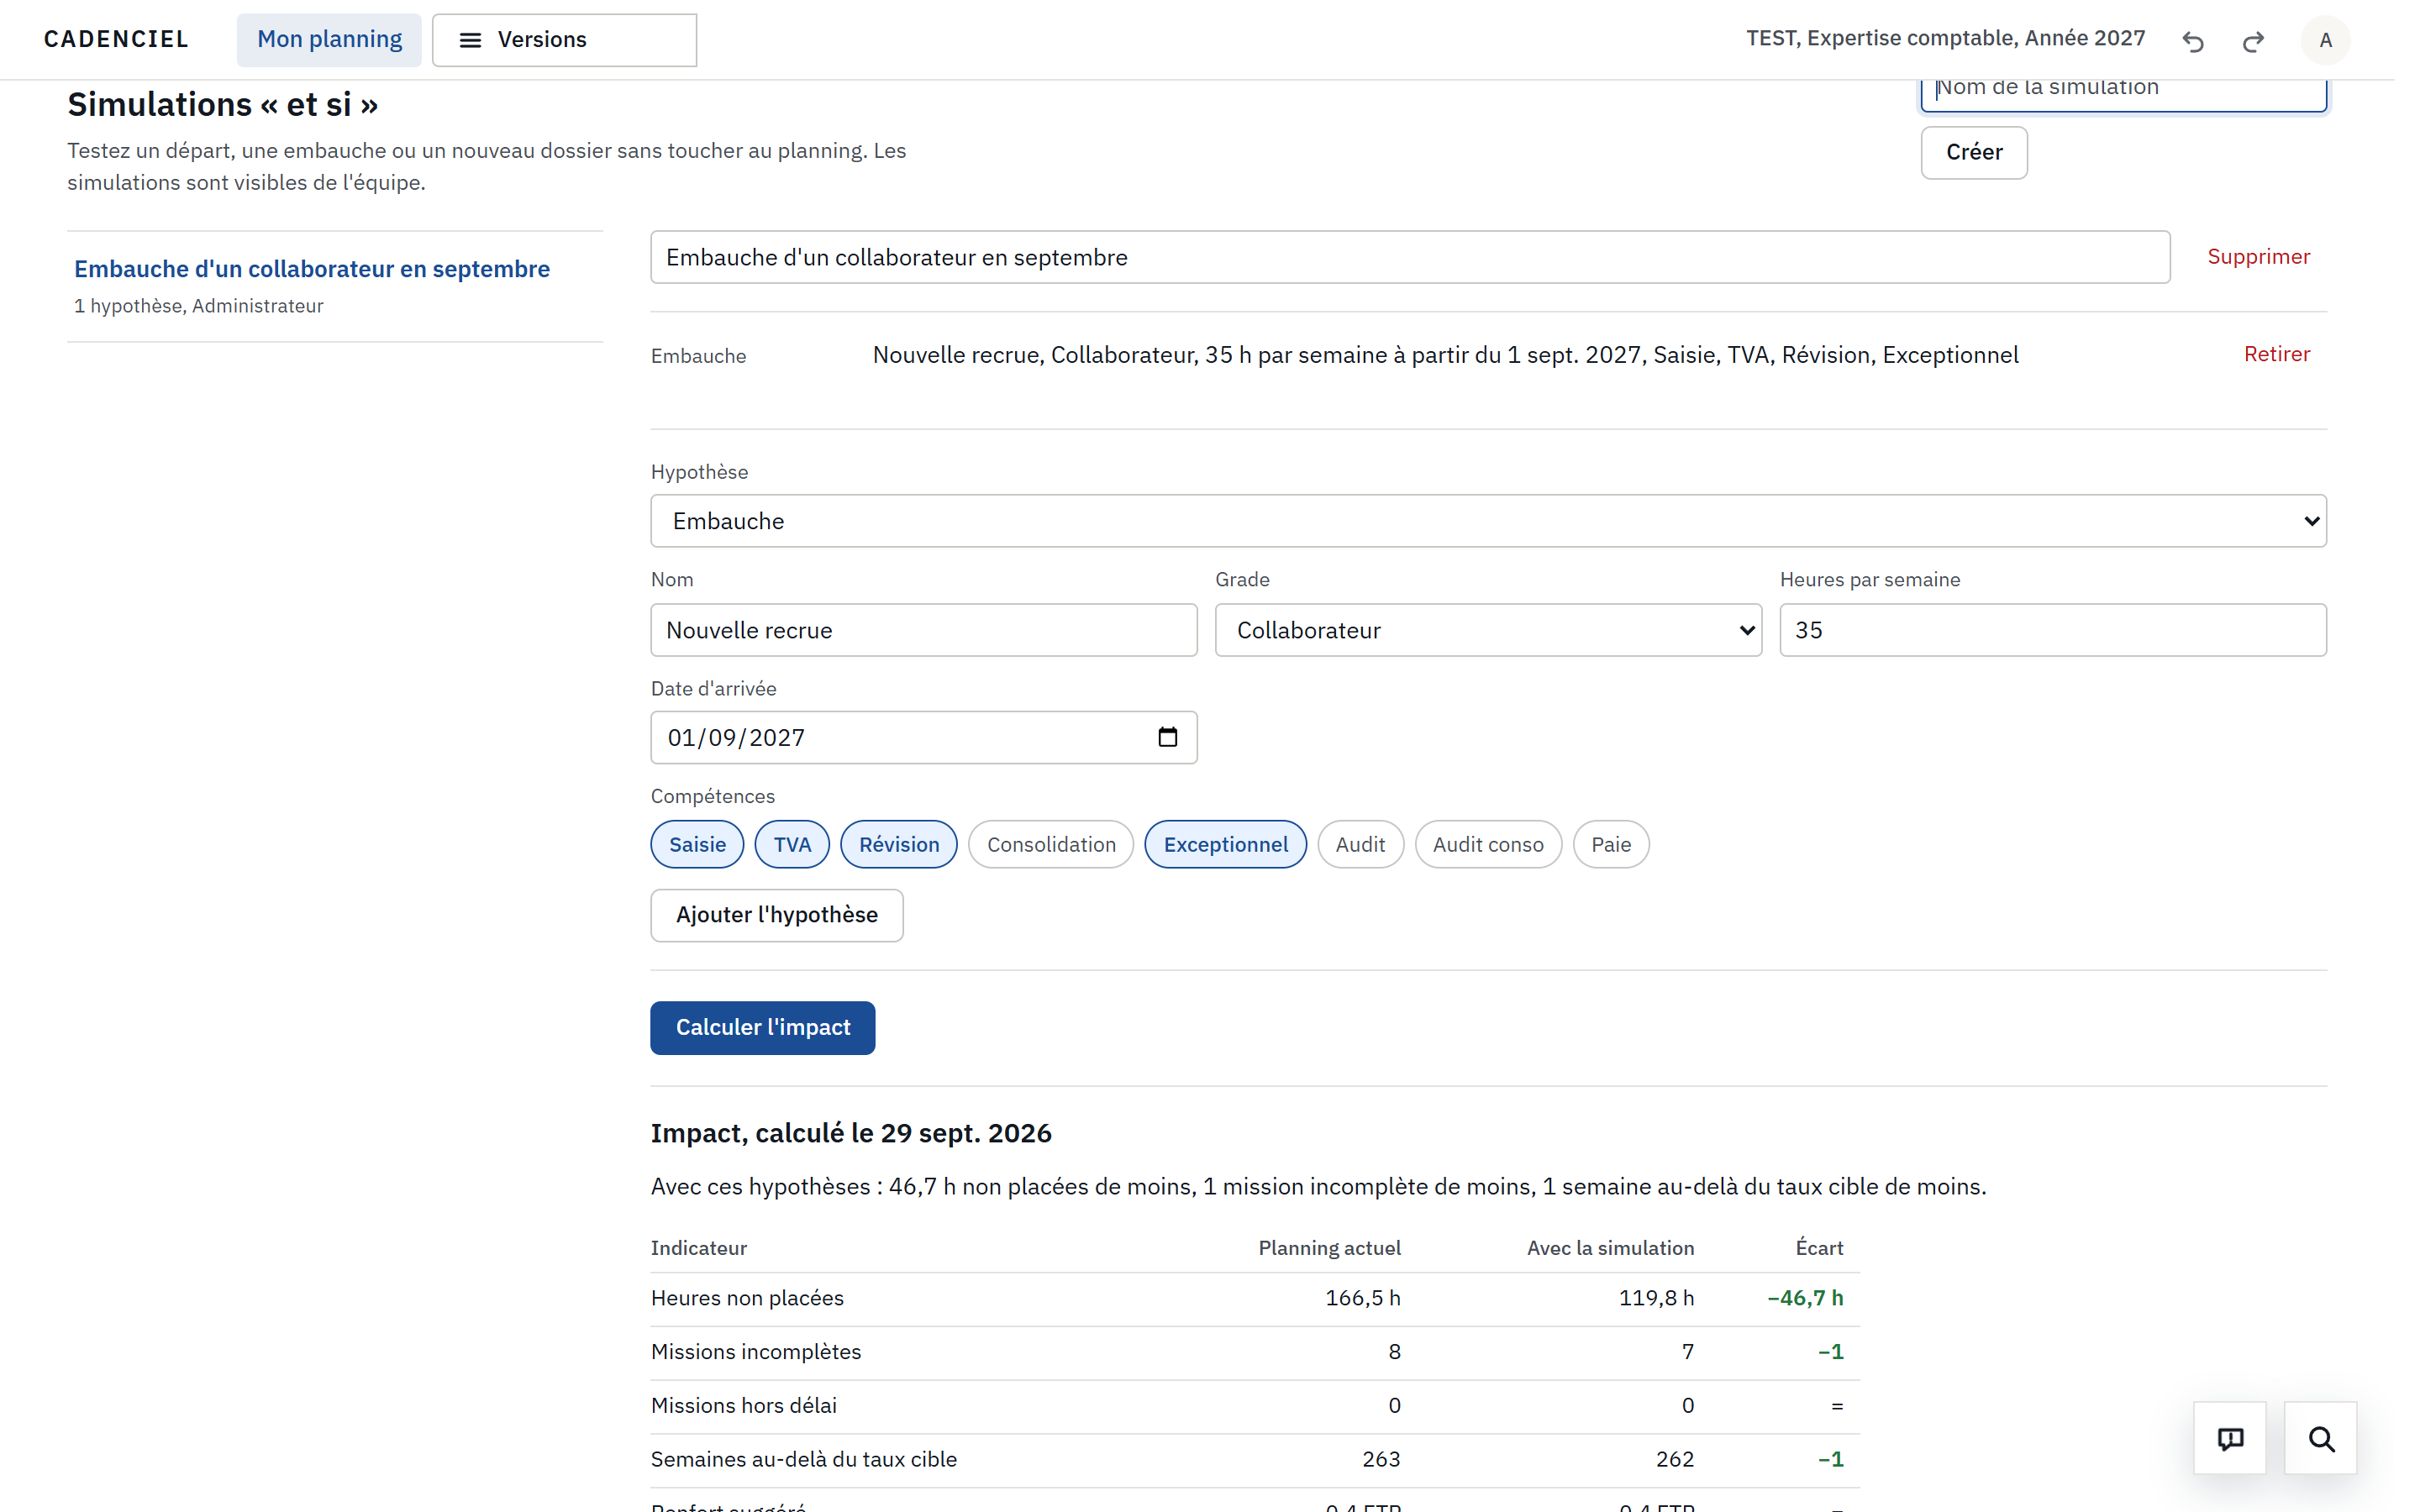The height and width of the screenshot is (1512, 2420).
Task: Click the 'Avec la simulation' column header
Action: [1610, 1248]
